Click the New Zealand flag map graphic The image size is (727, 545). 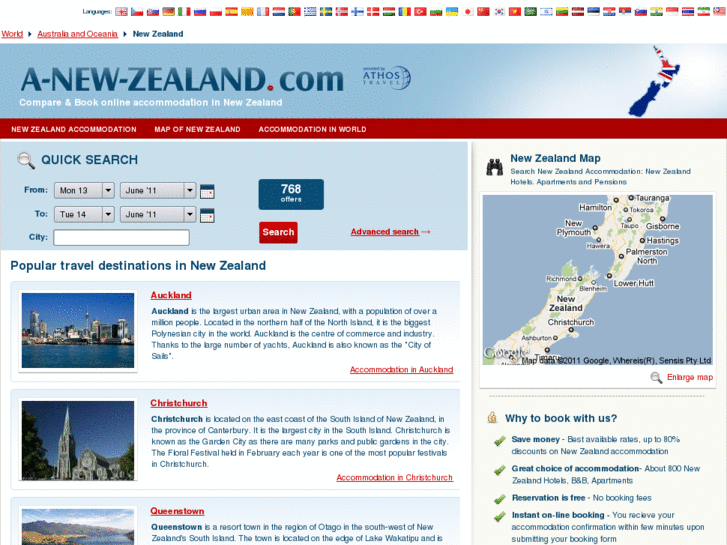tap(654, 81)
